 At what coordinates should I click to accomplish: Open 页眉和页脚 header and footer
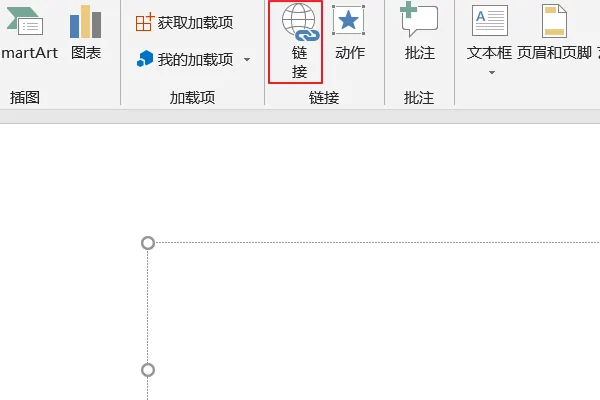554,34
